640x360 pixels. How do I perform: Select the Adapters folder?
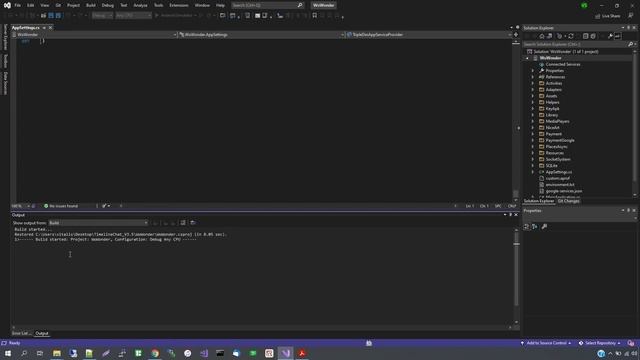click(553, 90)
